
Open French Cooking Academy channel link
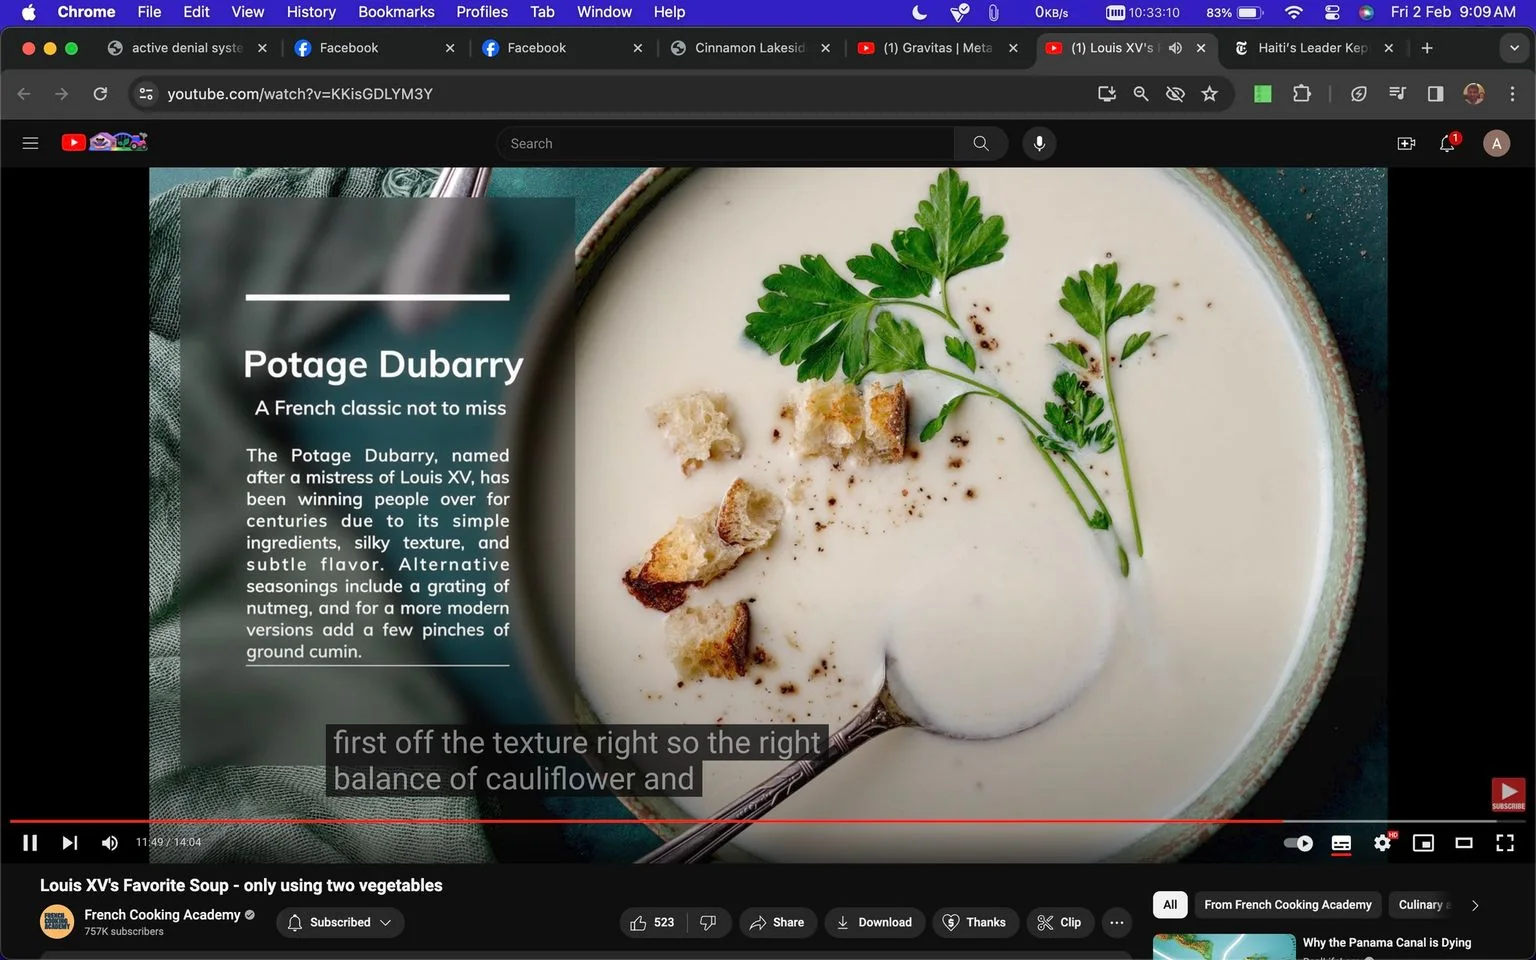(162, 914)
